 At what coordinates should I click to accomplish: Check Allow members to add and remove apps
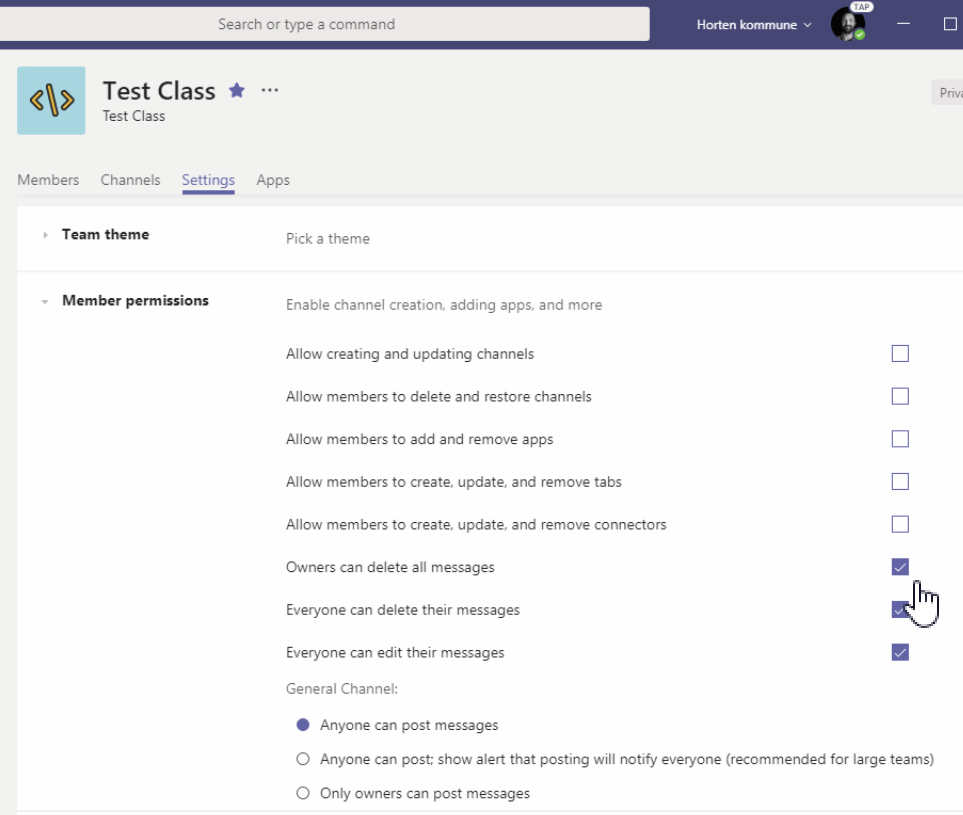(900, 439)
